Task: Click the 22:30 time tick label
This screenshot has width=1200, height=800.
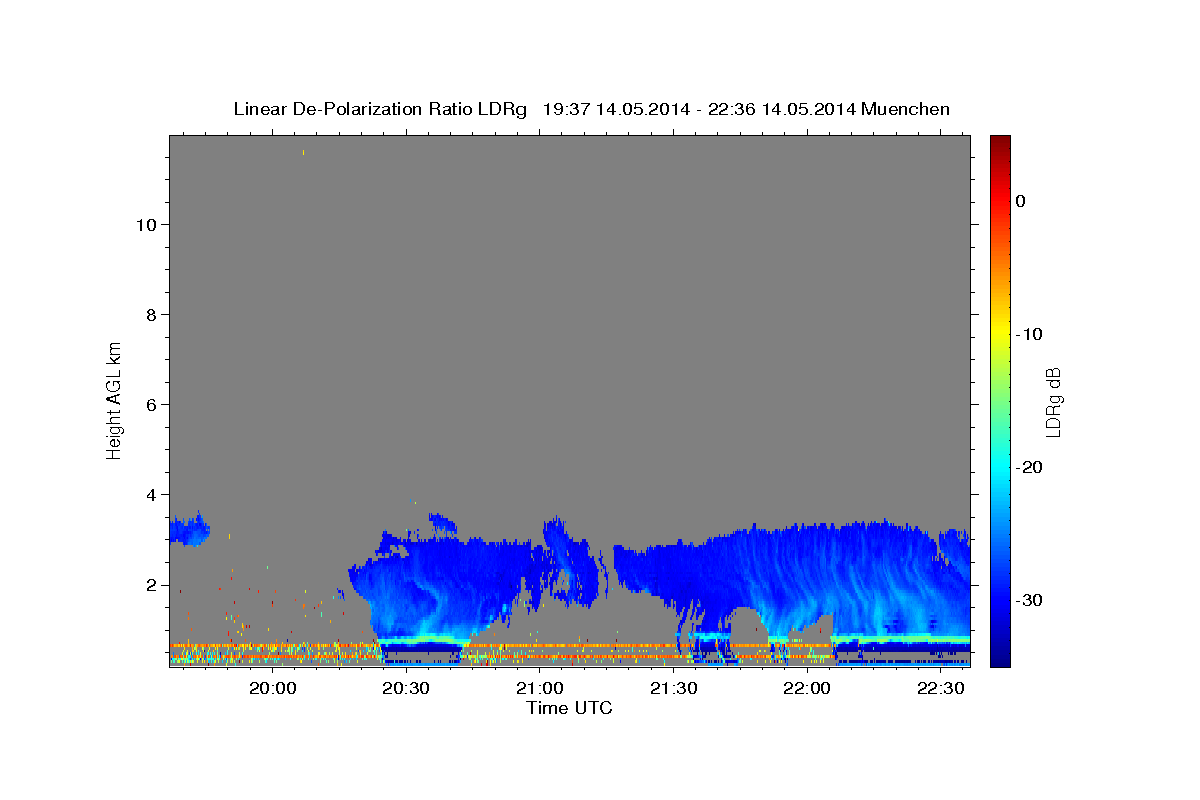Action: point(940,688)
